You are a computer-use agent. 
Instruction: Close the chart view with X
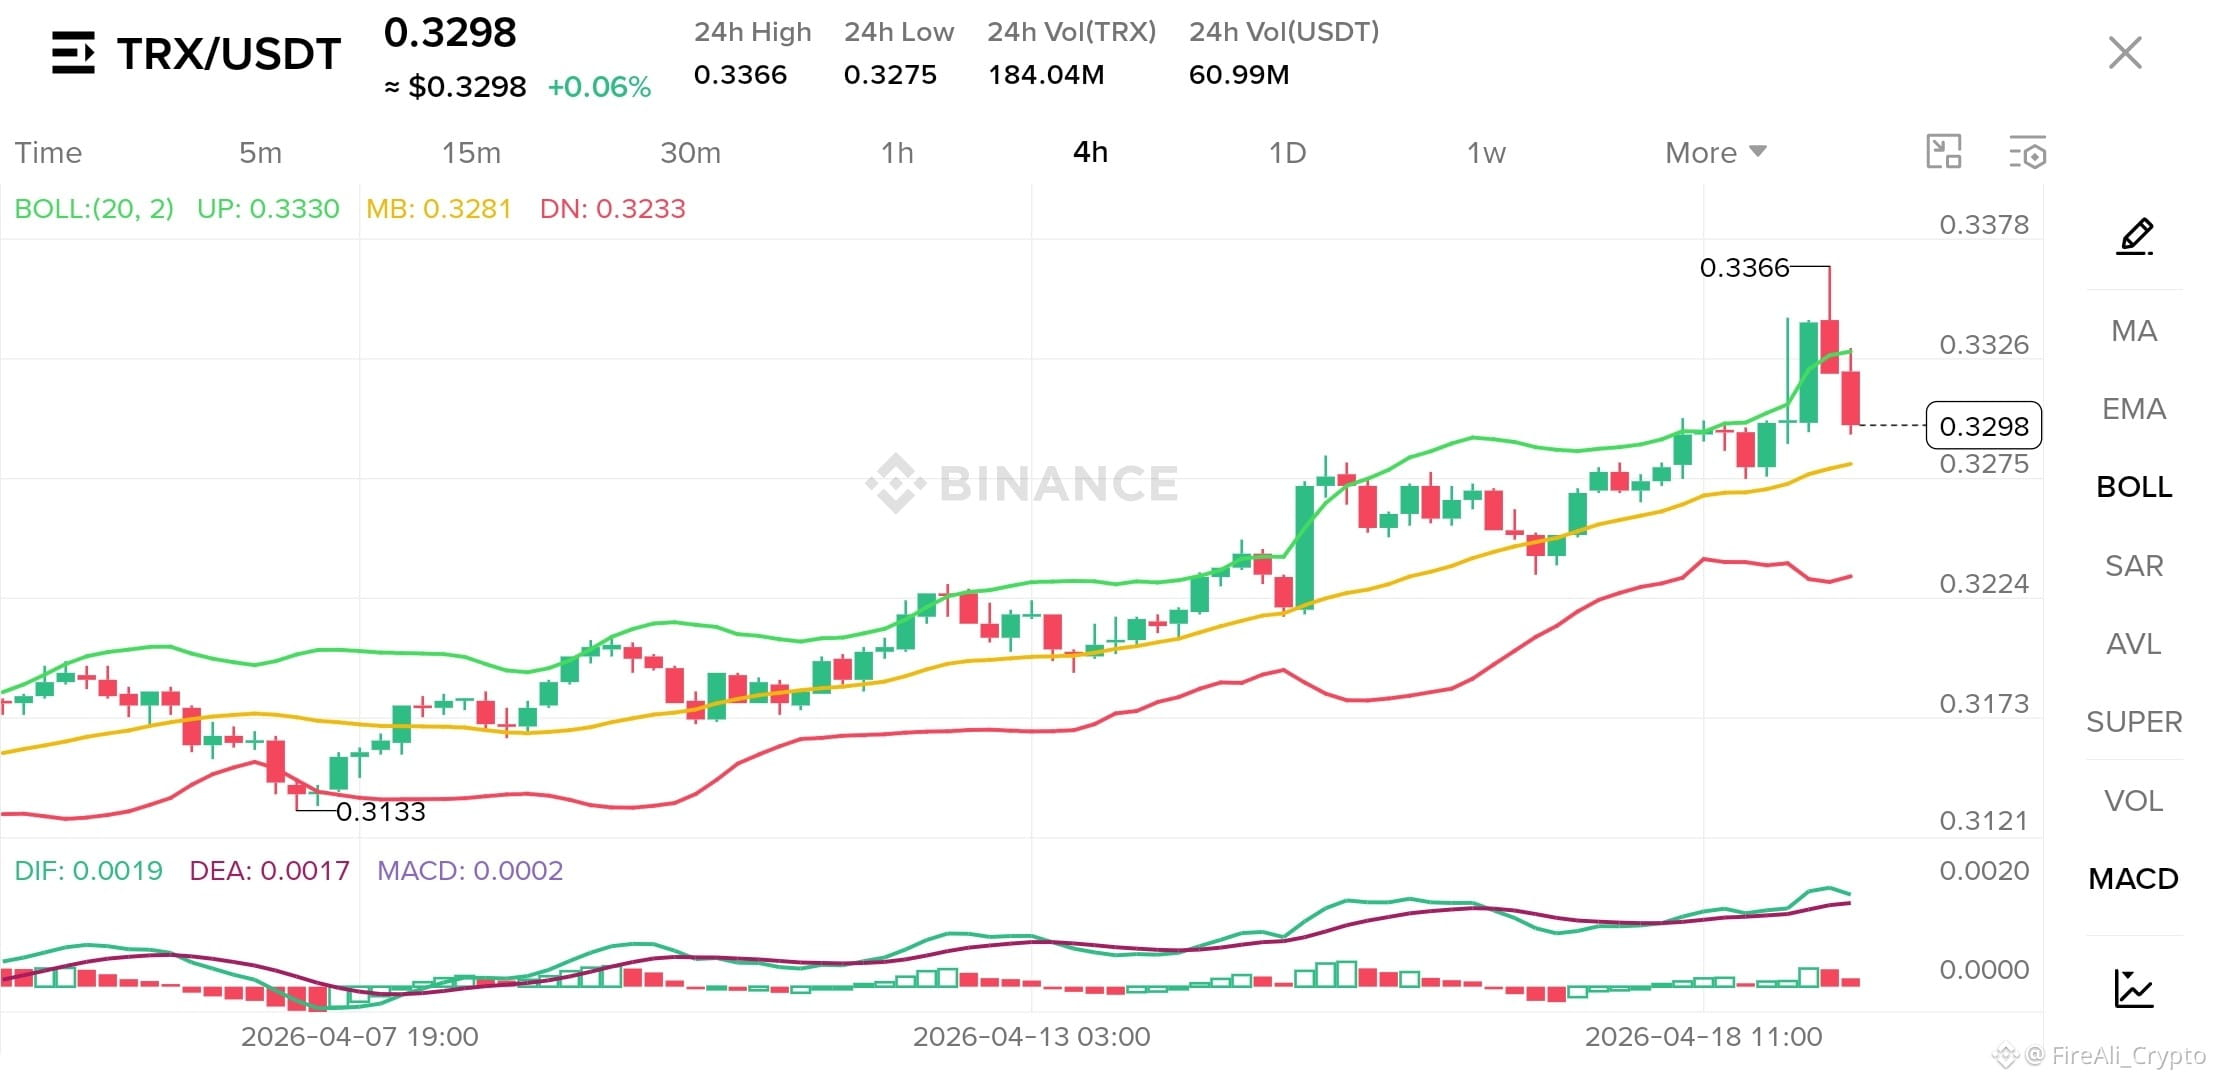(2125, 52)
